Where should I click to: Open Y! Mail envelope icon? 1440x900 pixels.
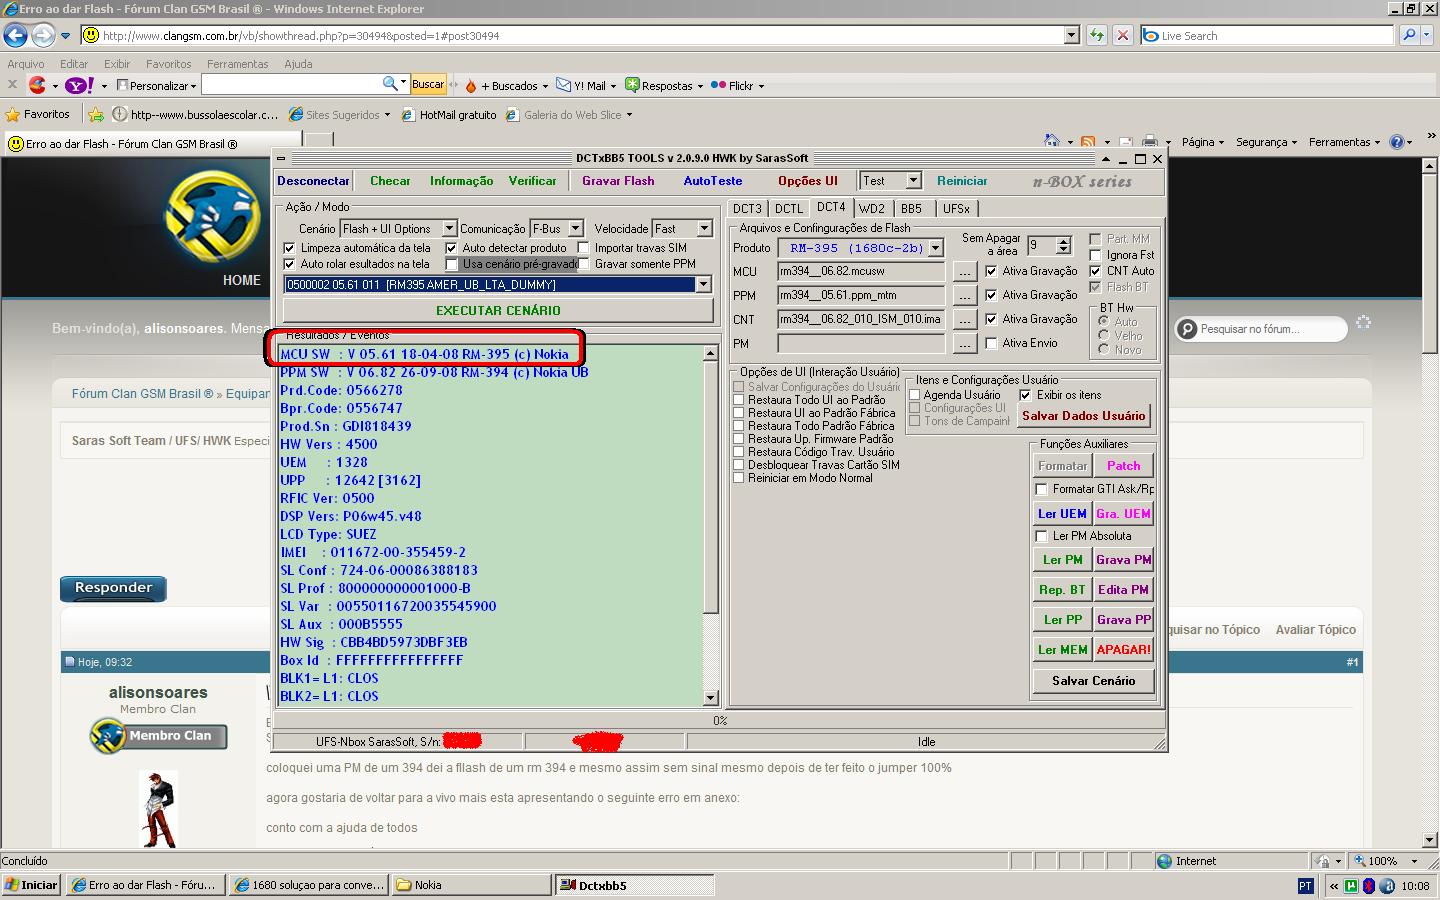(564, 85)
